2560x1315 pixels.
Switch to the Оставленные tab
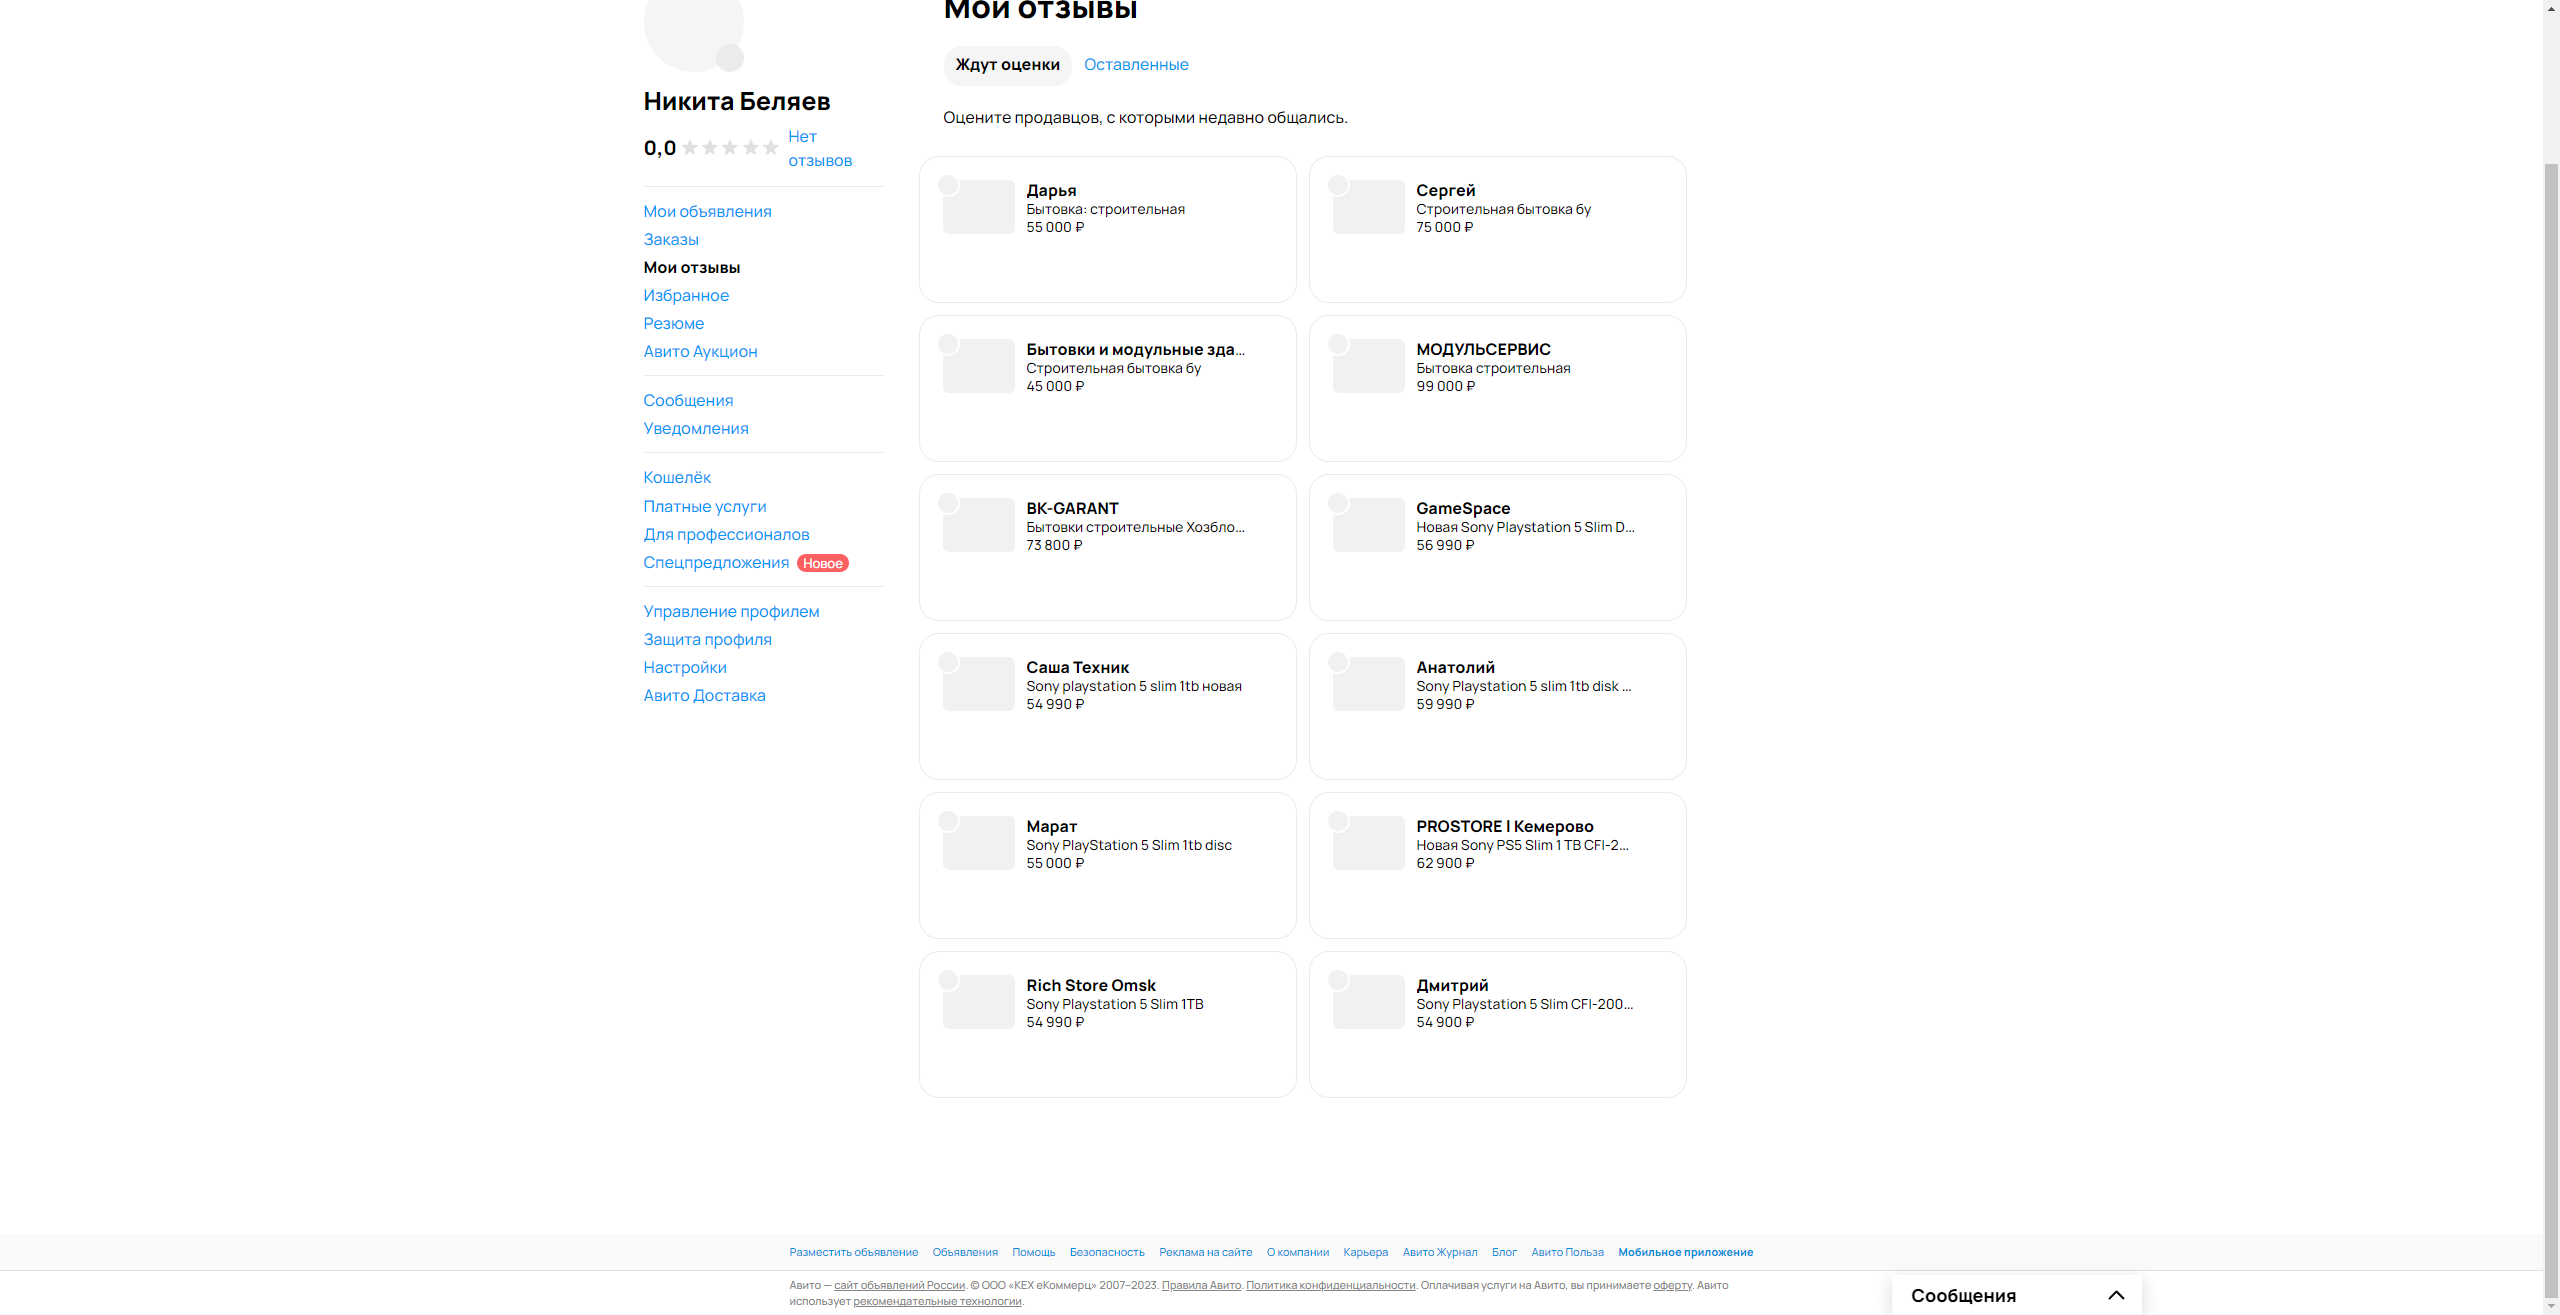point(1136,65)
